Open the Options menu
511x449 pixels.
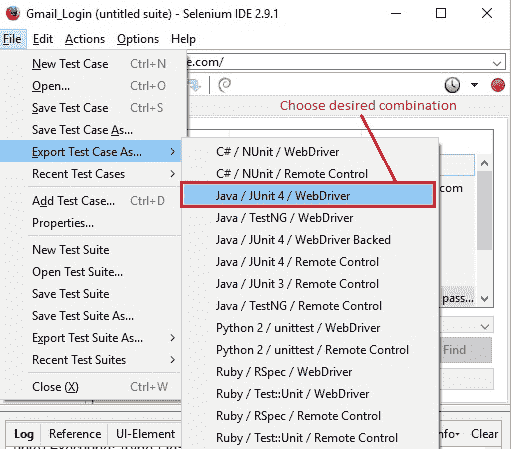pos(138,39)
